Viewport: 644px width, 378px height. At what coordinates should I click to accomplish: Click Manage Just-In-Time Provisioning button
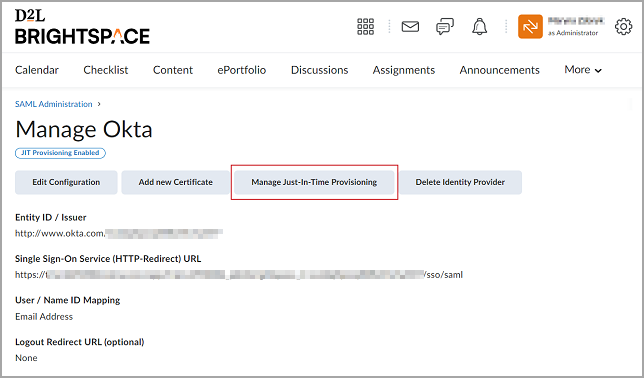click(314, 182)
